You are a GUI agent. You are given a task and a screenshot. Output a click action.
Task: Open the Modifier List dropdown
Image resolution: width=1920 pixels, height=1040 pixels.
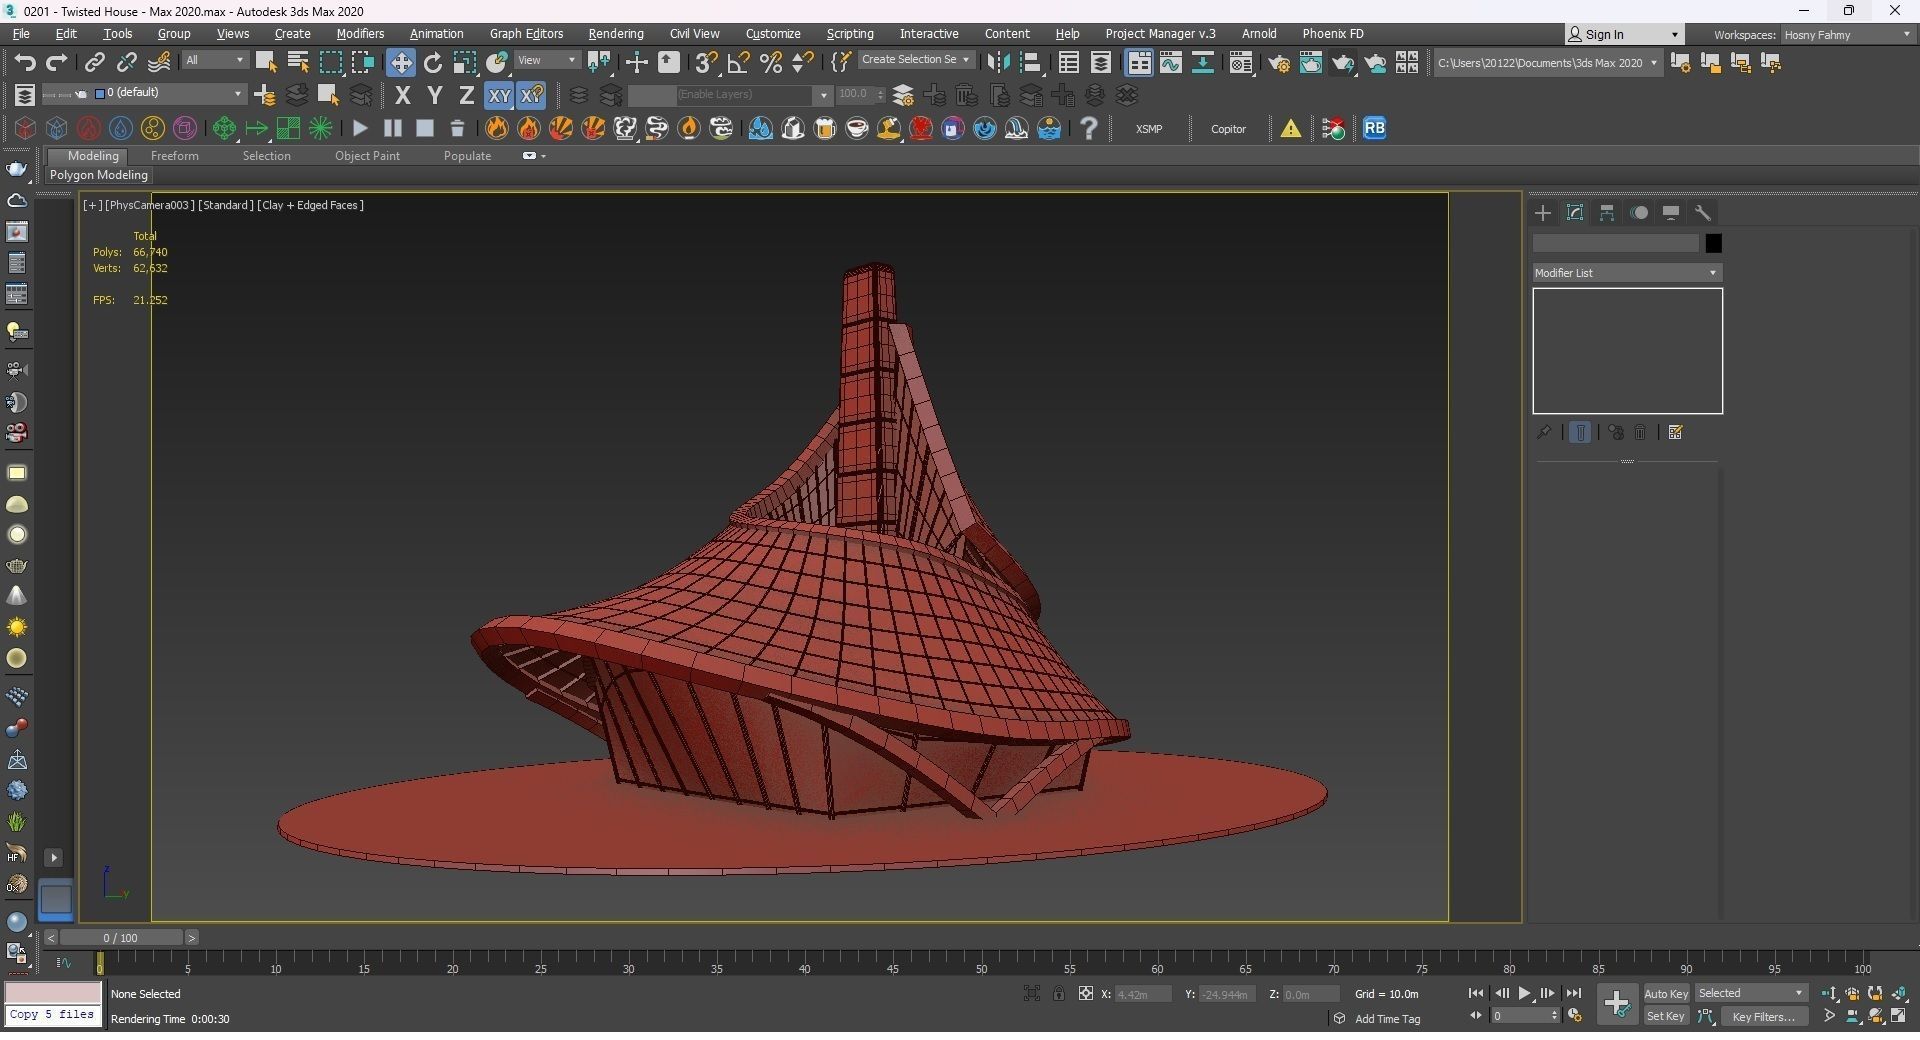click(x=1627, y=273)
